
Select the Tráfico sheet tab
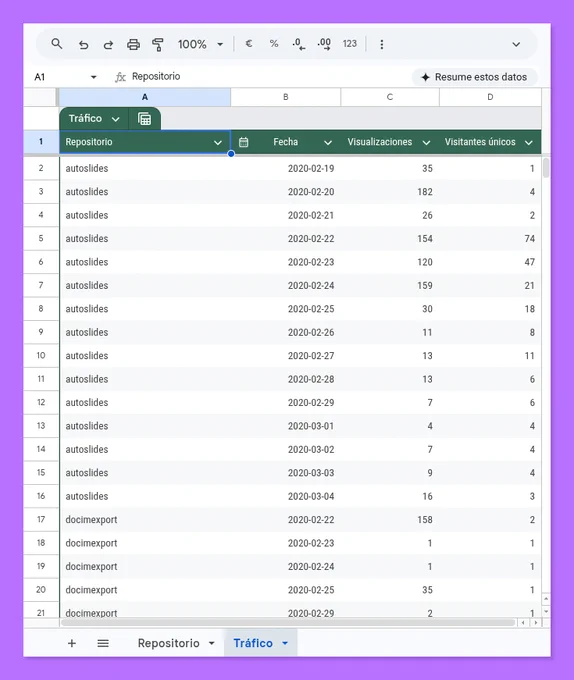pyautogui.click(x=261, y=643)
